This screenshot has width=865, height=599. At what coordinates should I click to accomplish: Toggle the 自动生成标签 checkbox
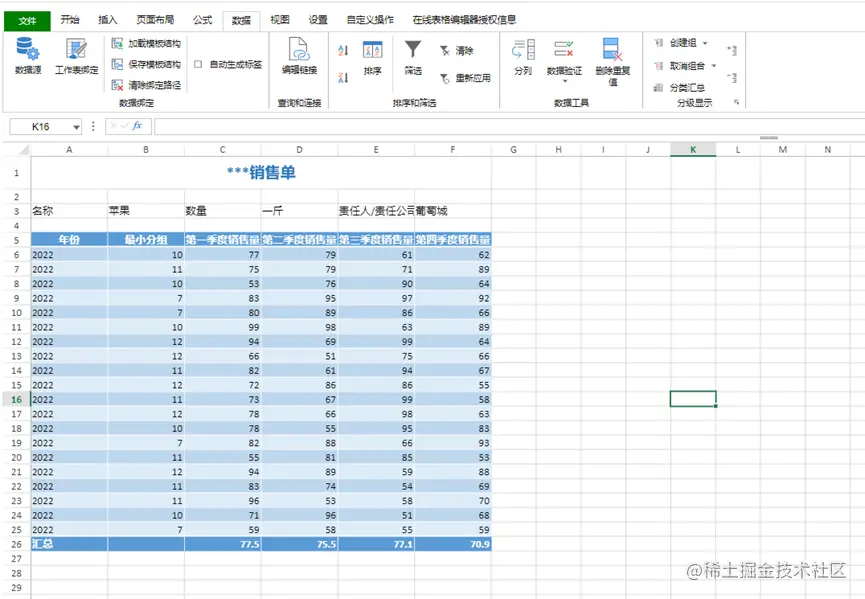(x=198, y=64)
